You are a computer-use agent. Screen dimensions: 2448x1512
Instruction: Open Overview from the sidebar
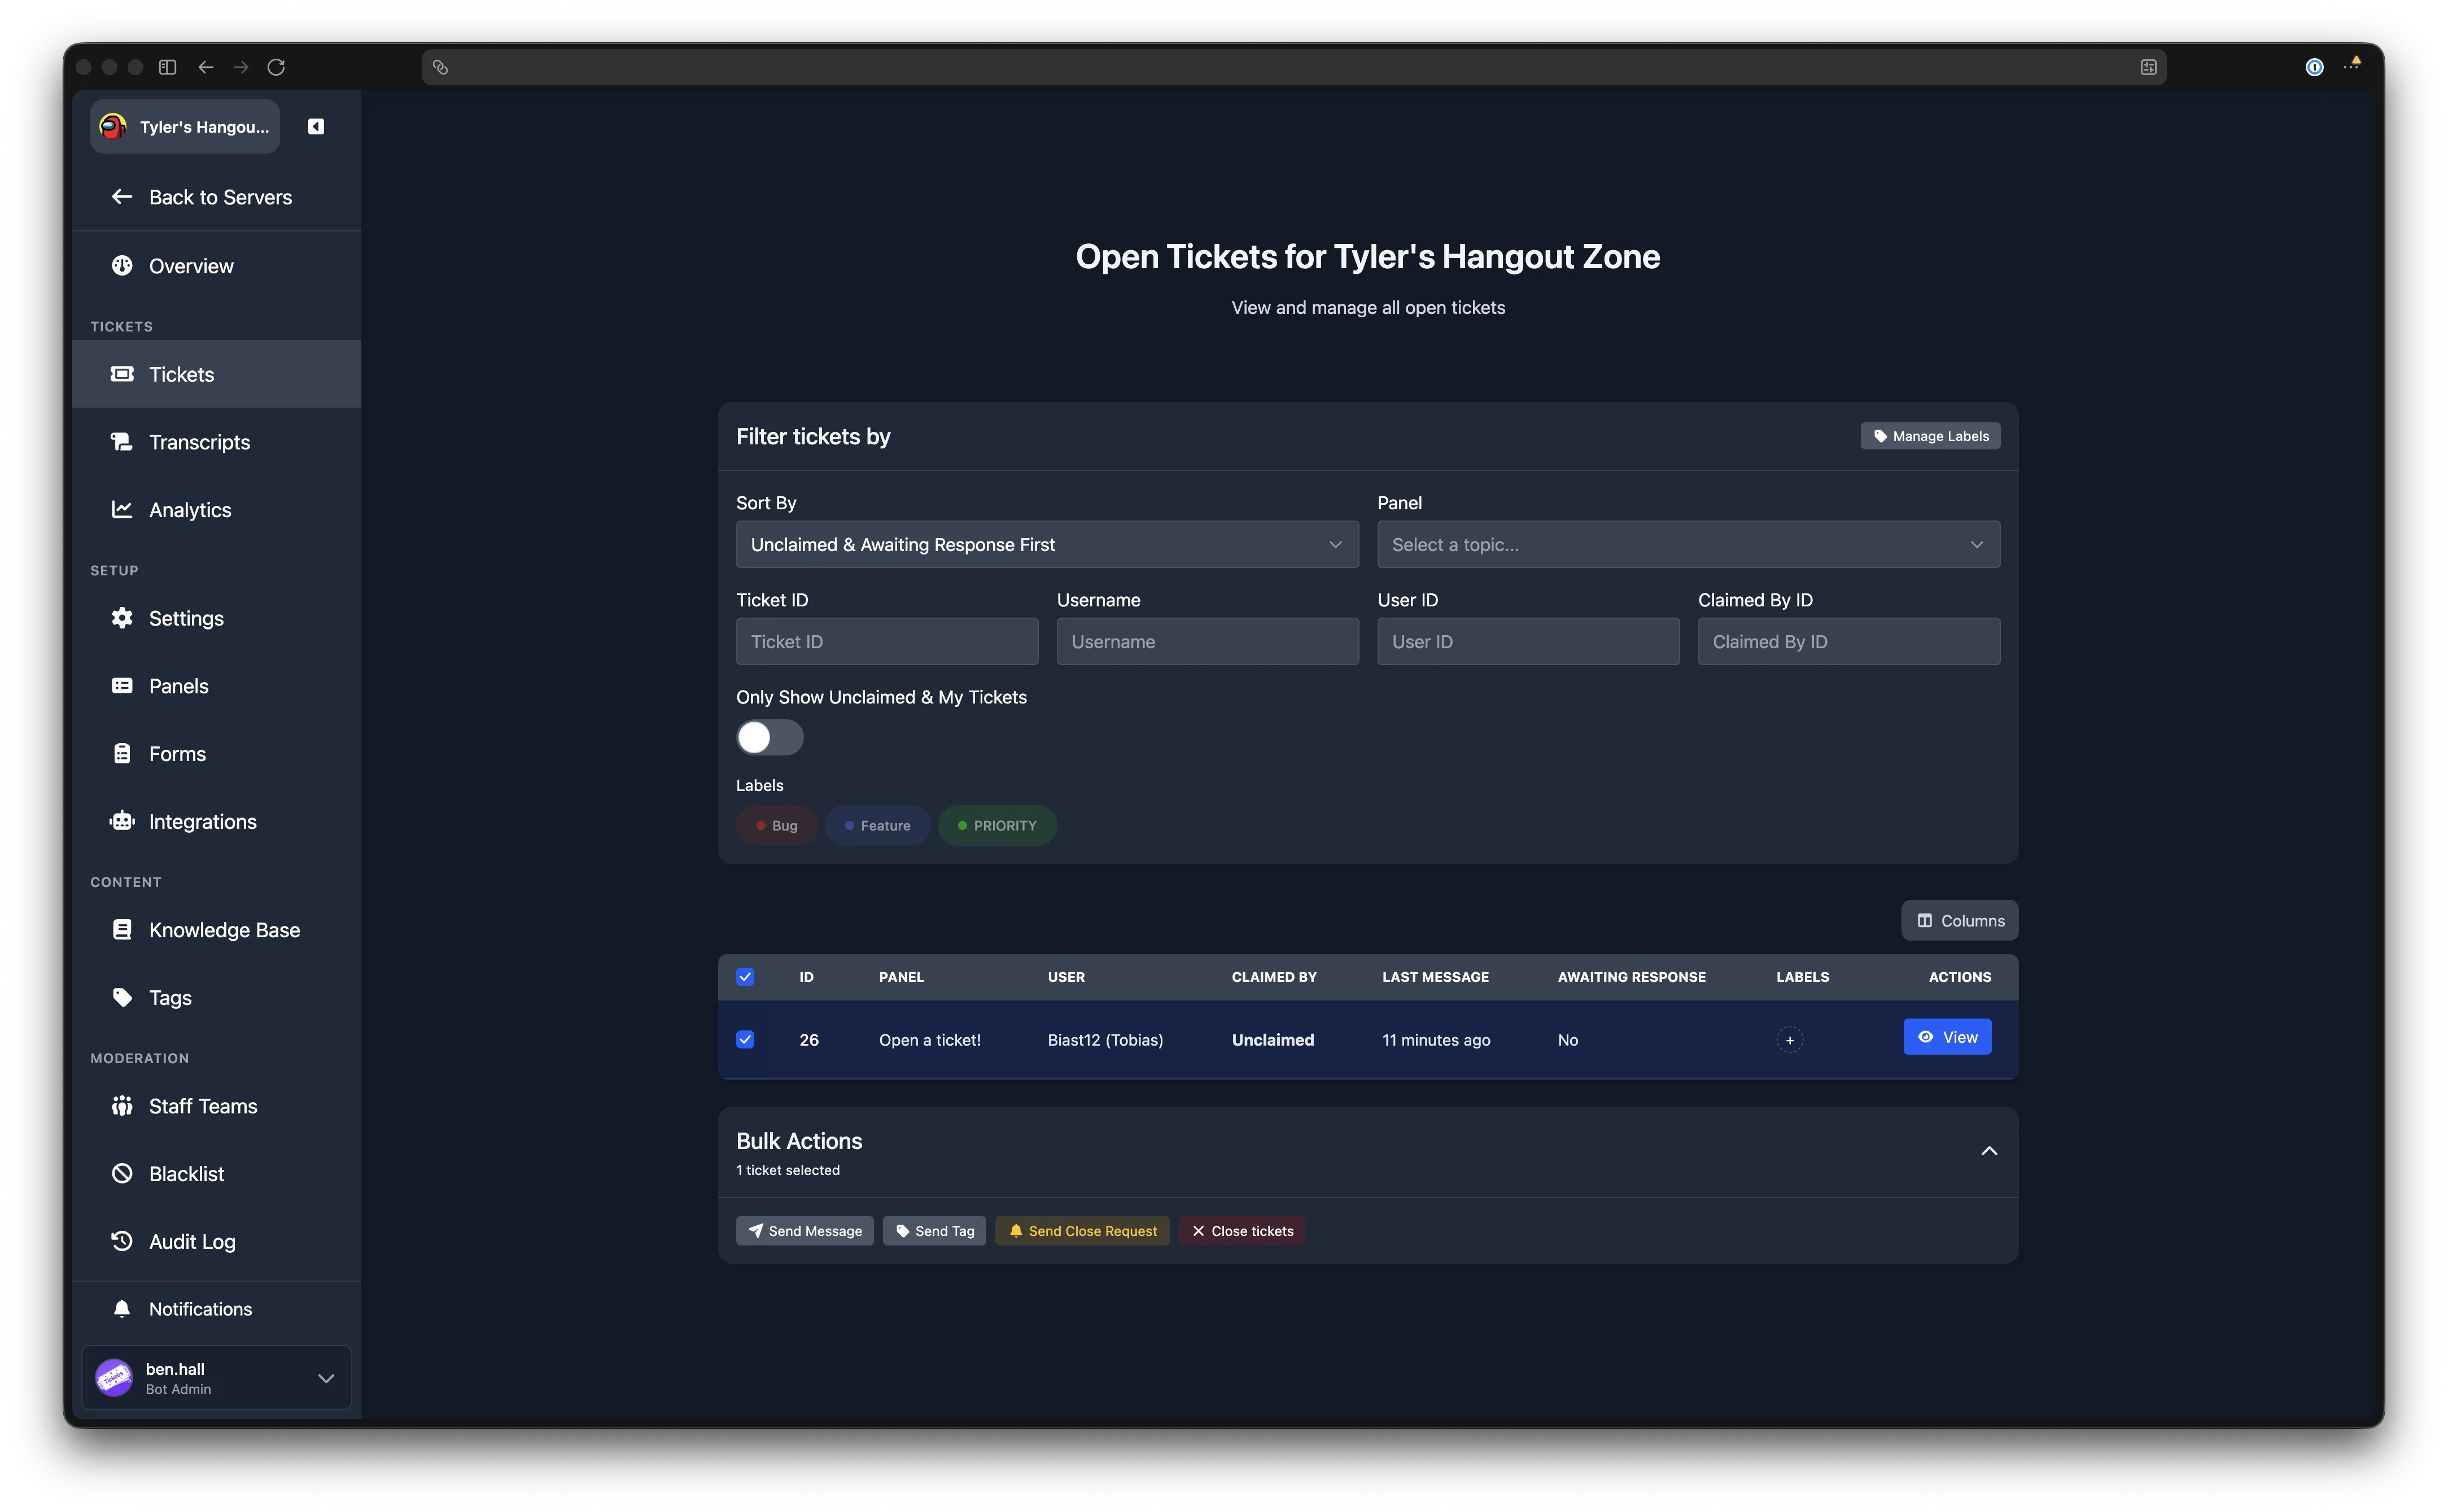tap(217, 266)
